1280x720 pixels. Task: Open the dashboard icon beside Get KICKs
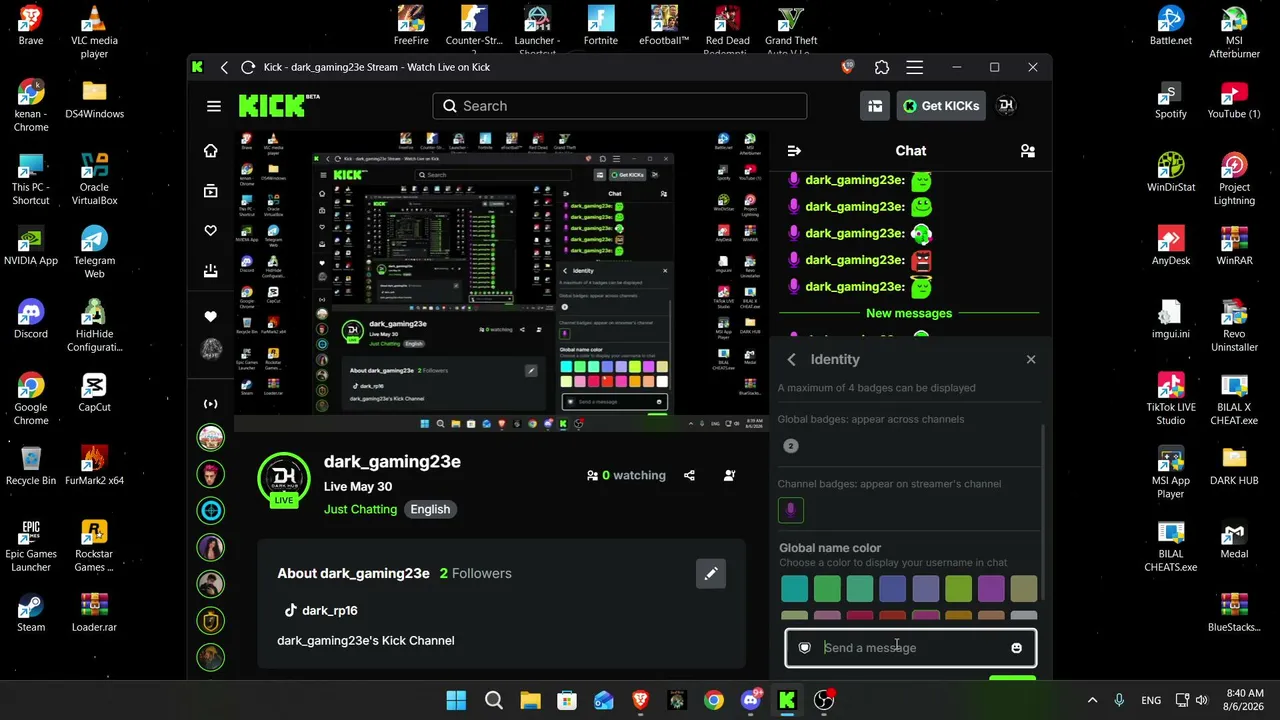click(x=875, y=106)
